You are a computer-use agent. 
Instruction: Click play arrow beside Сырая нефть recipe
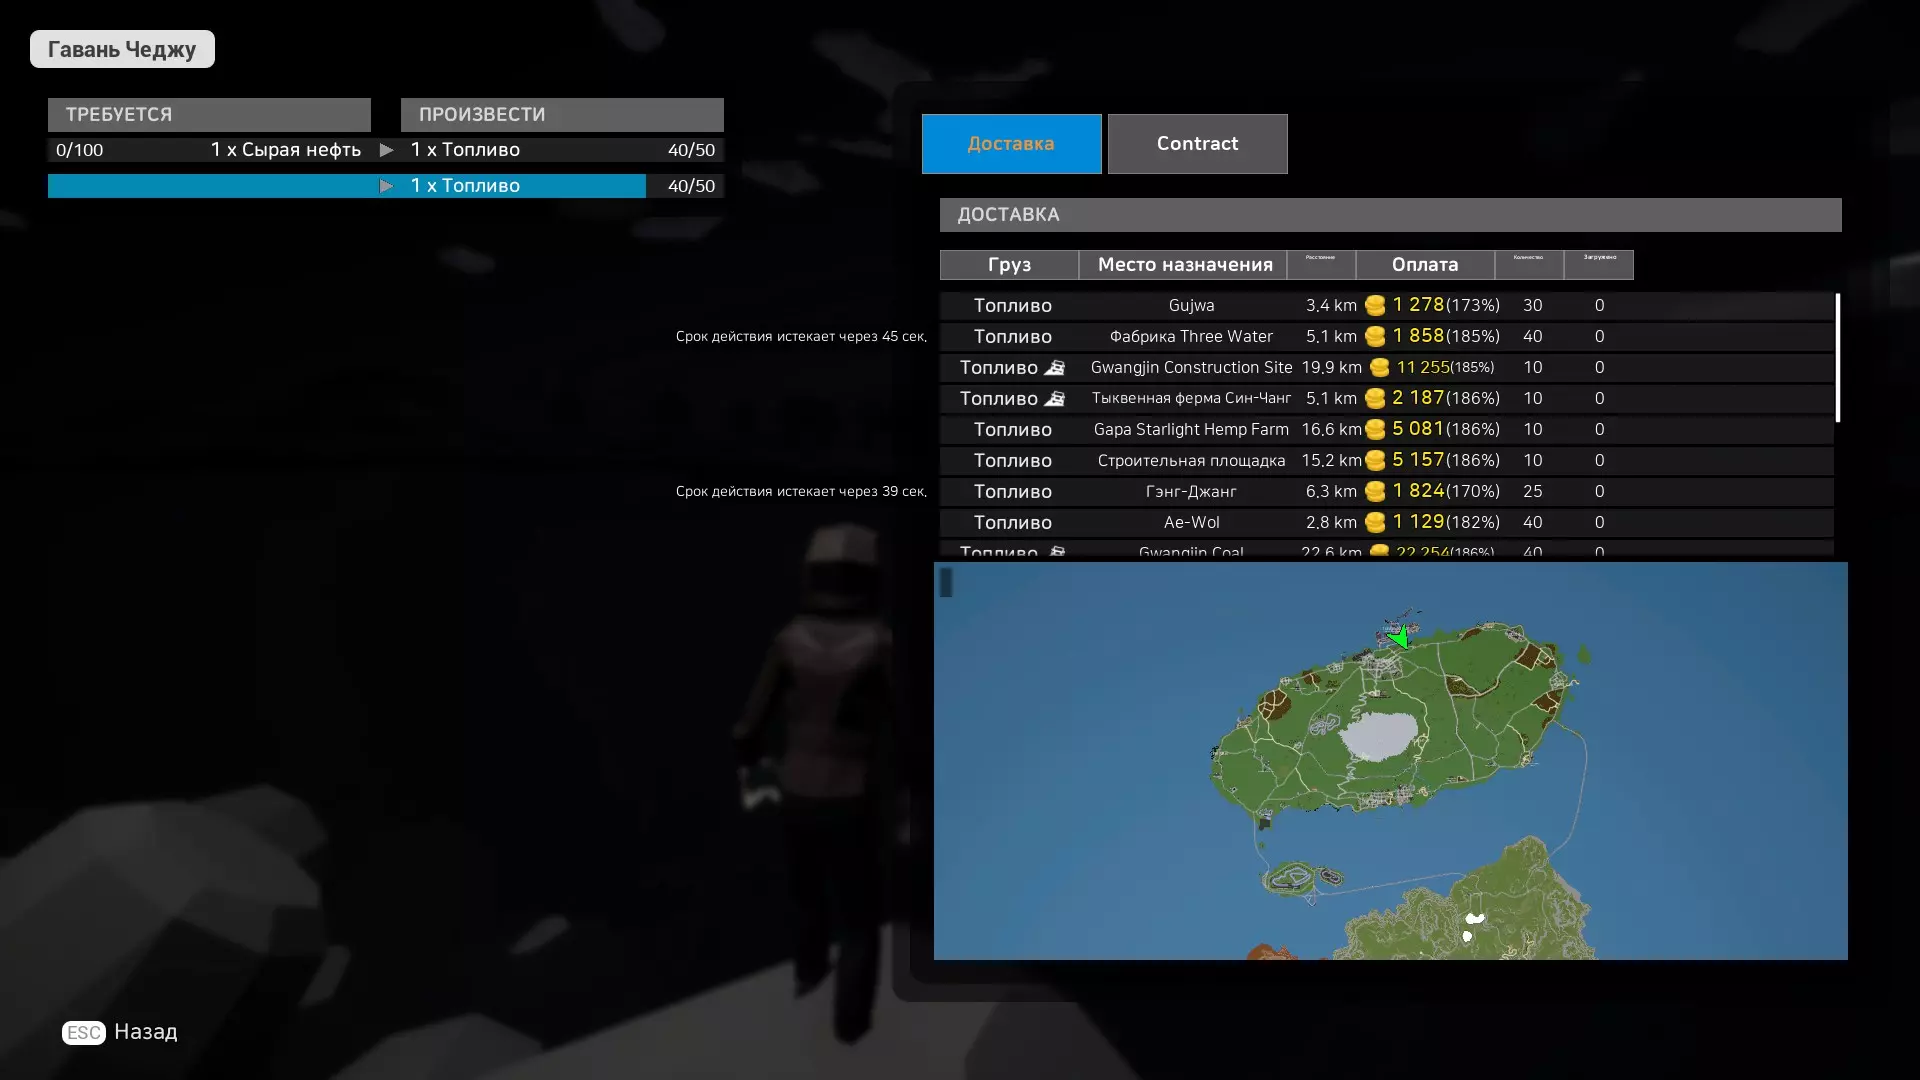(x=386, y=150)
